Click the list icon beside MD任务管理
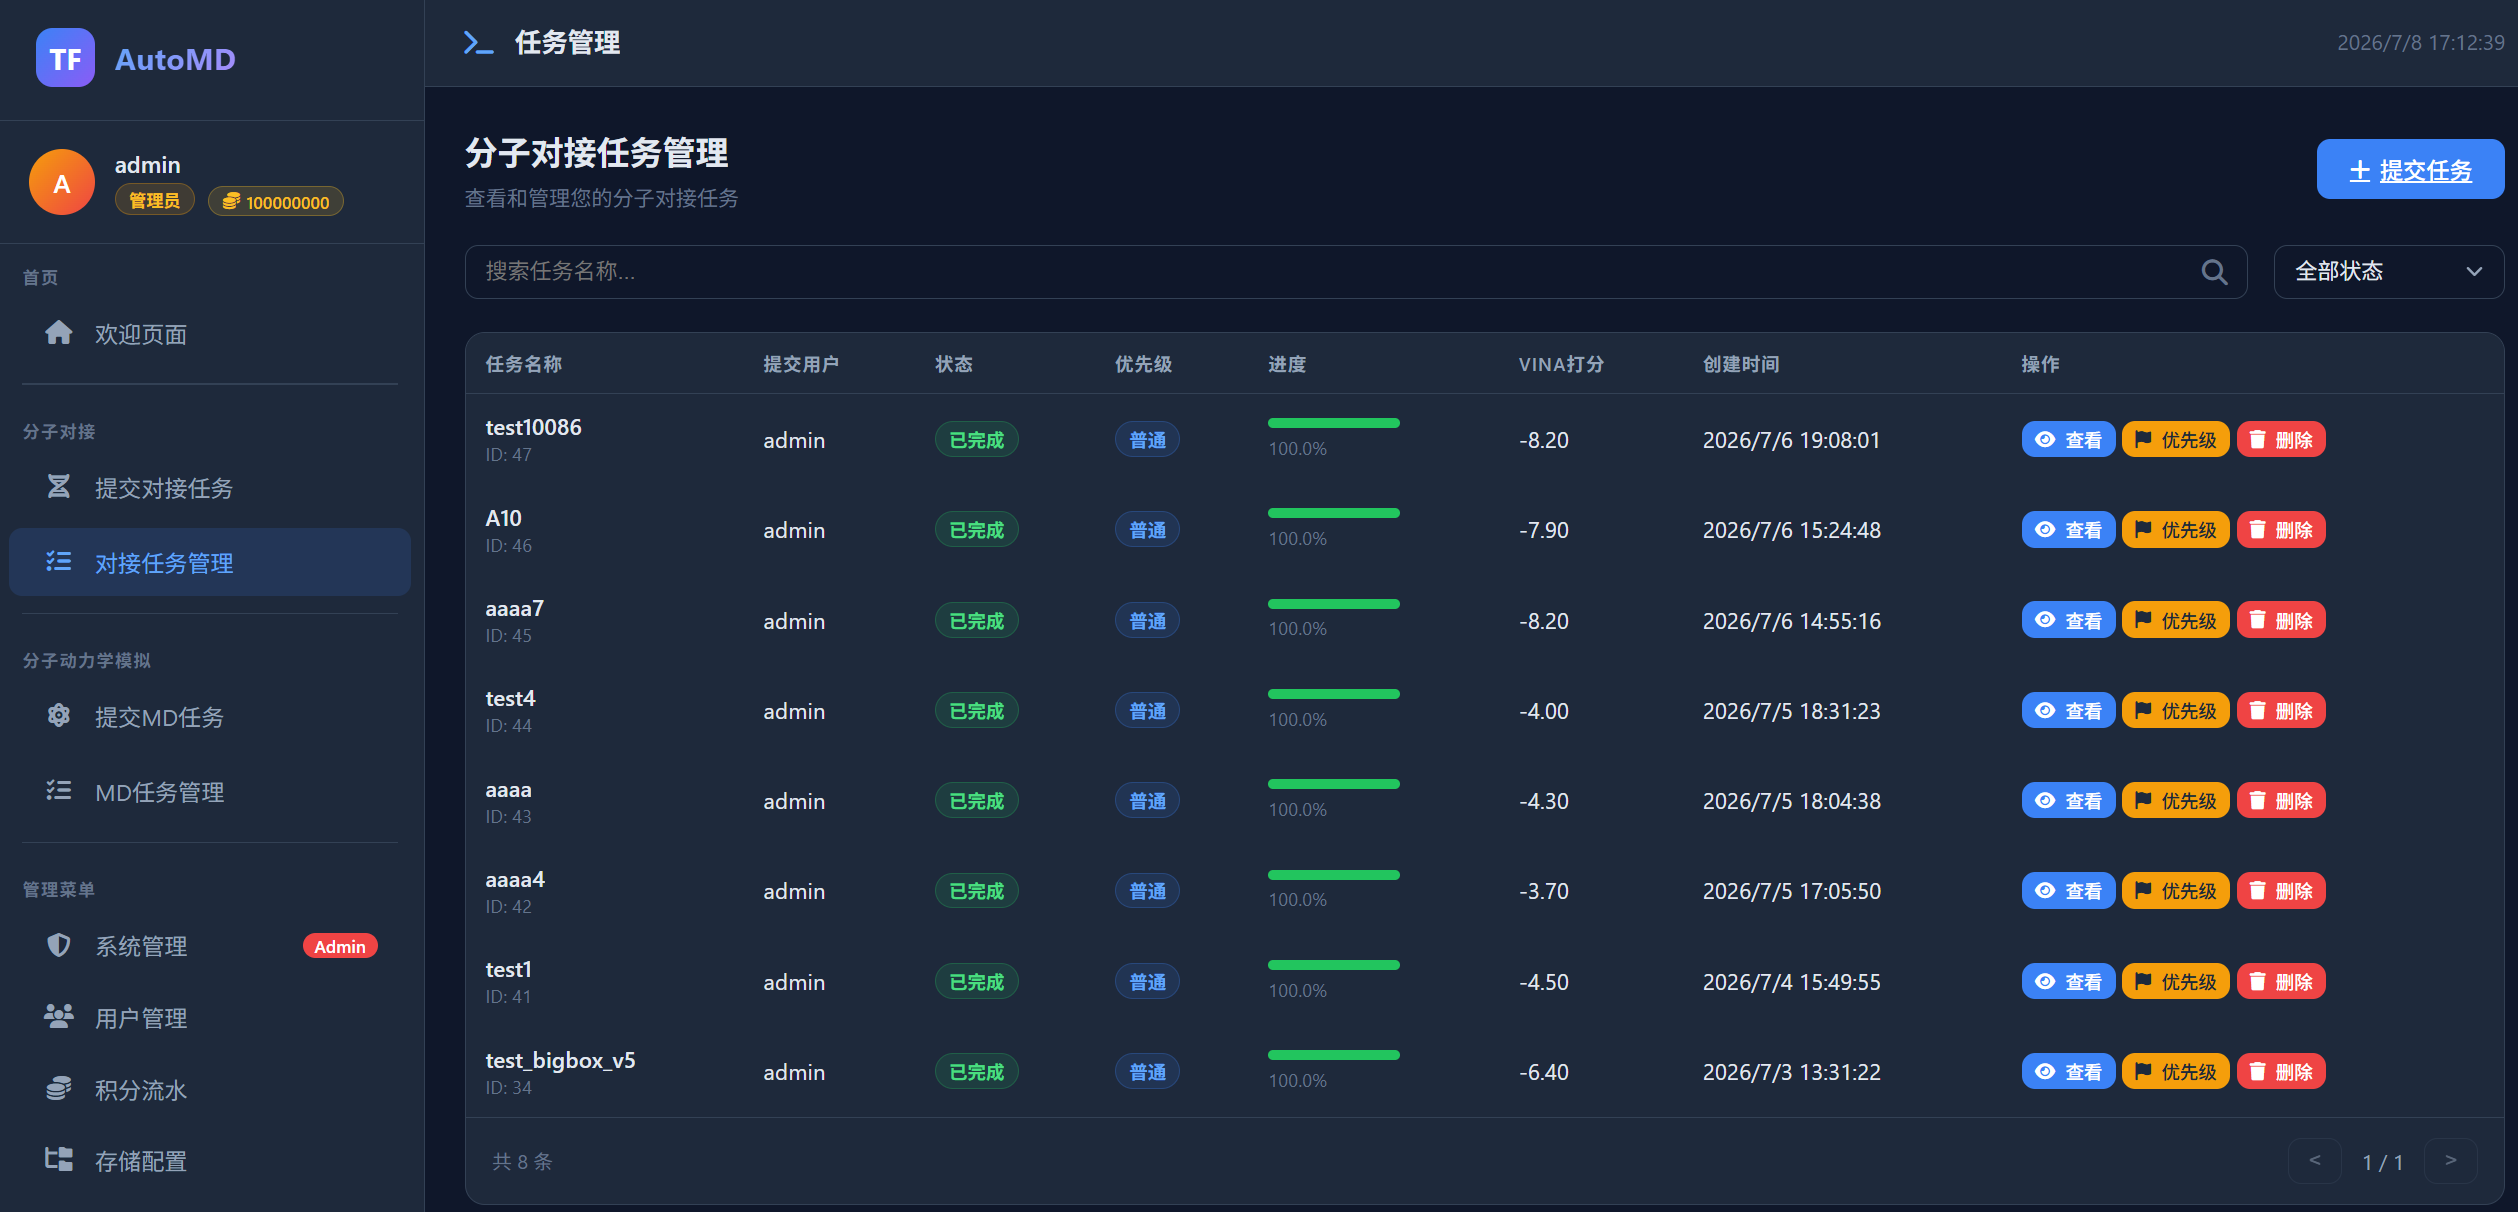Screen dimensions: 2518x1212 [x=59, y=790]
